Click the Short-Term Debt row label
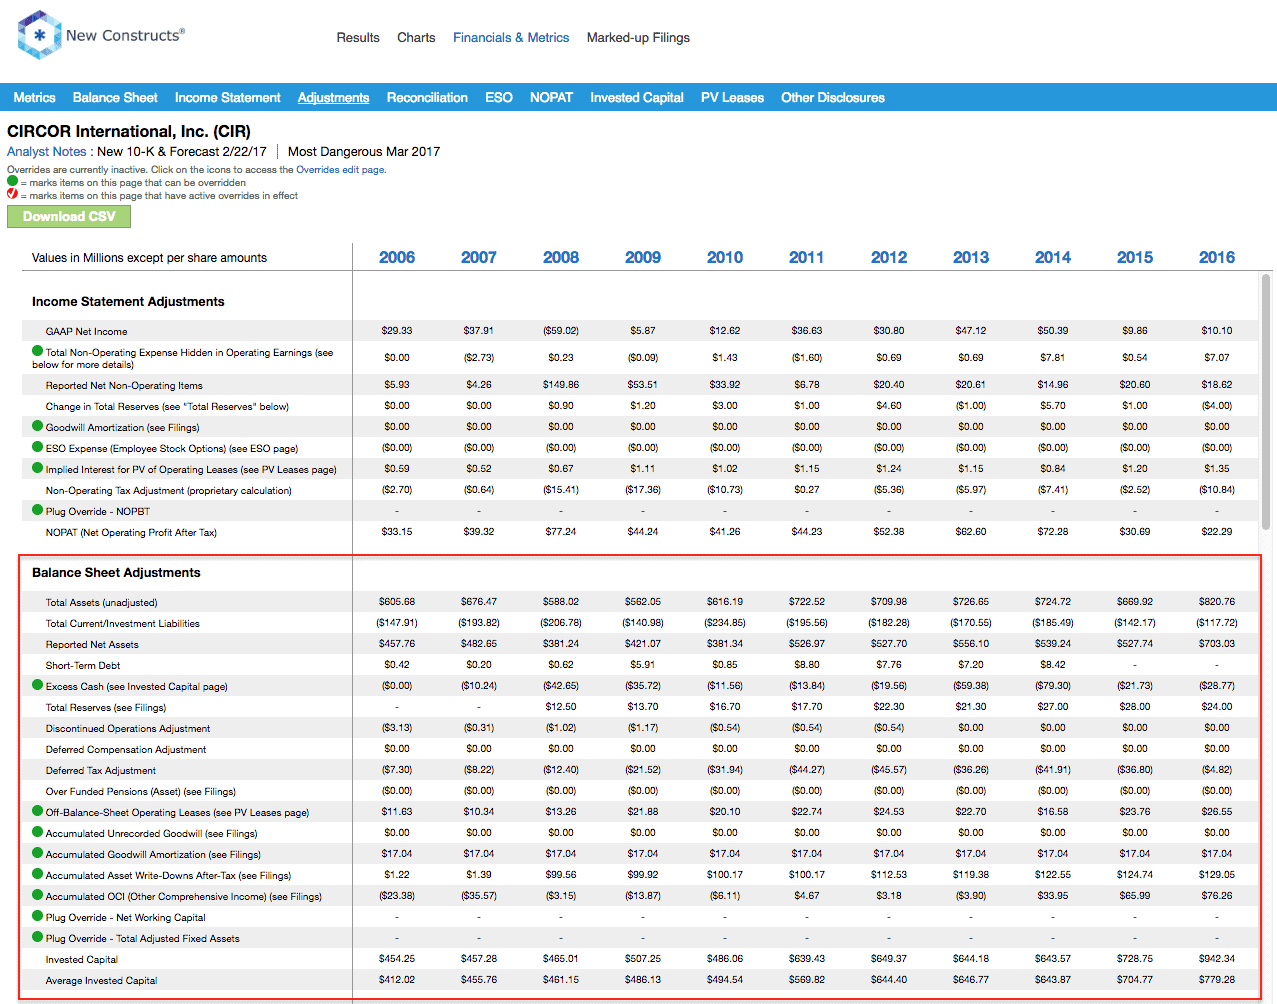The image size is (1277, 1004). [x=83, y=665]
